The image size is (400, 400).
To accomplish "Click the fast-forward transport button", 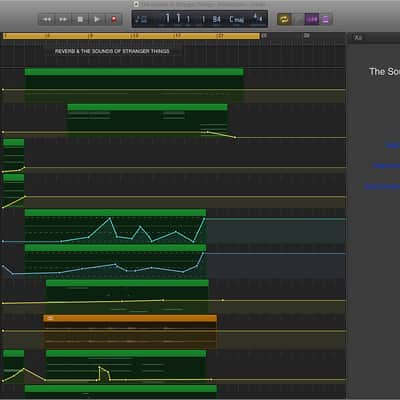I will pyautogui.click(x=63, y=19).
